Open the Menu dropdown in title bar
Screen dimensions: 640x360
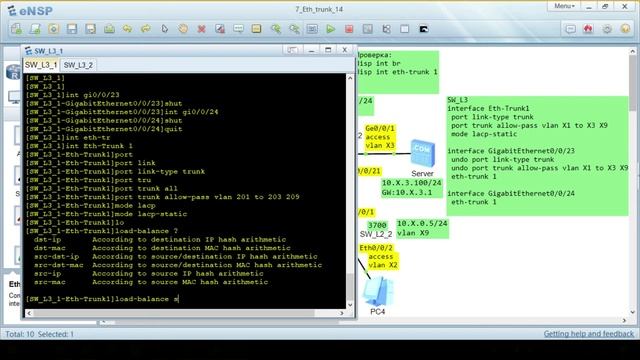coord(564,6)
